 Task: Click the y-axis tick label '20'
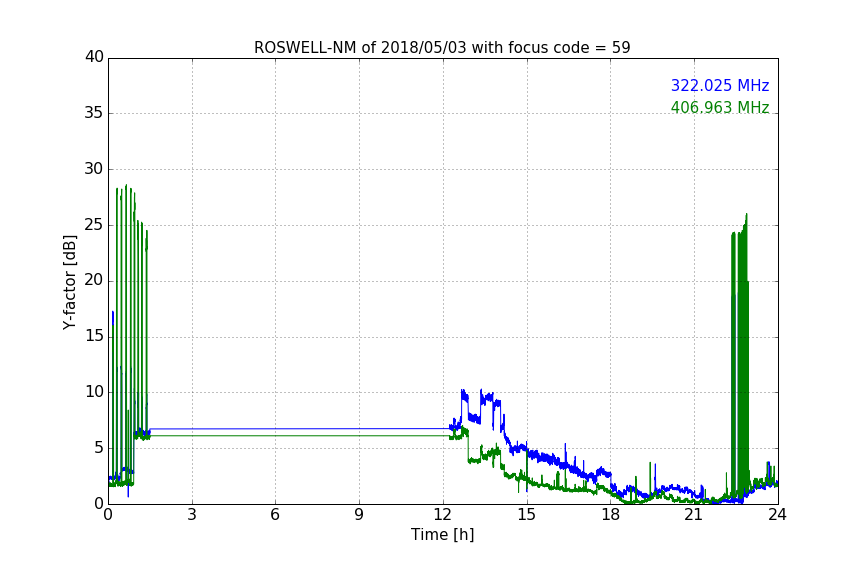pyautogui.click(x=94, y=280)
